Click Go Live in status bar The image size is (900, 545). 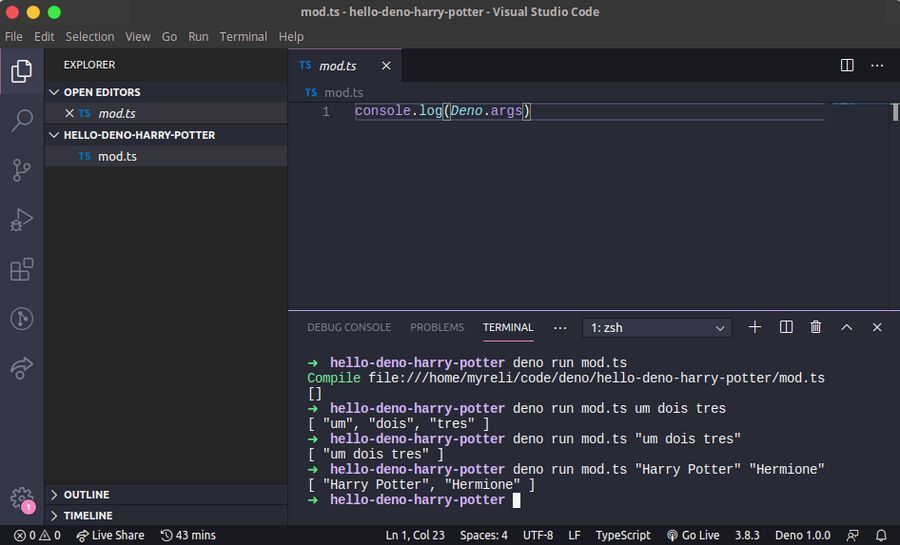693,535
